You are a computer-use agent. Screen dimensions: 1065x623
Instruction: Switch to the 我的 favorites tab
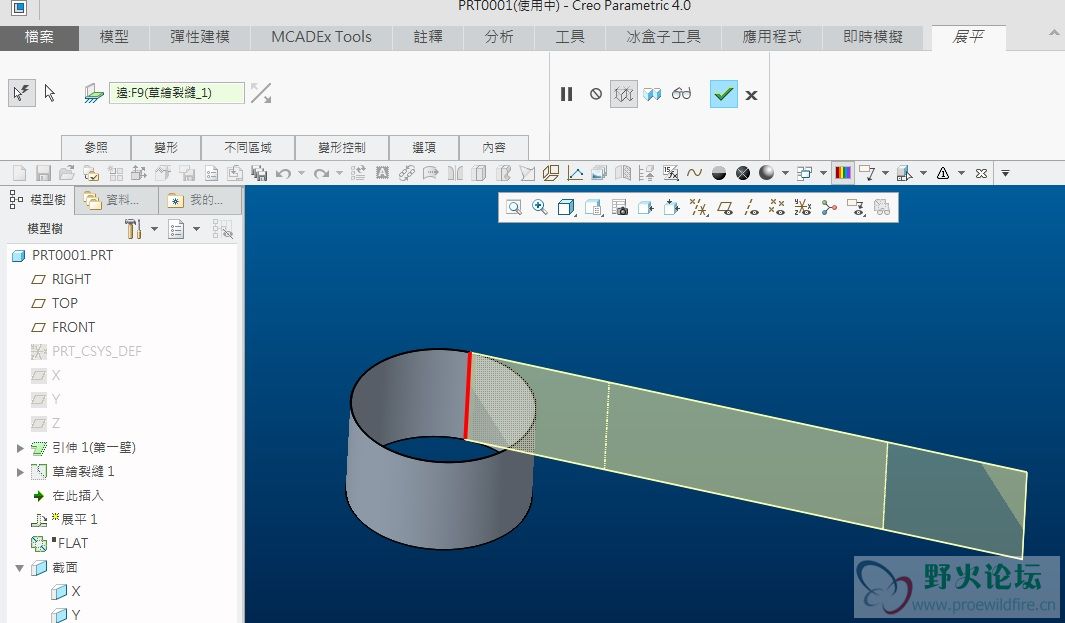[199, 200]
